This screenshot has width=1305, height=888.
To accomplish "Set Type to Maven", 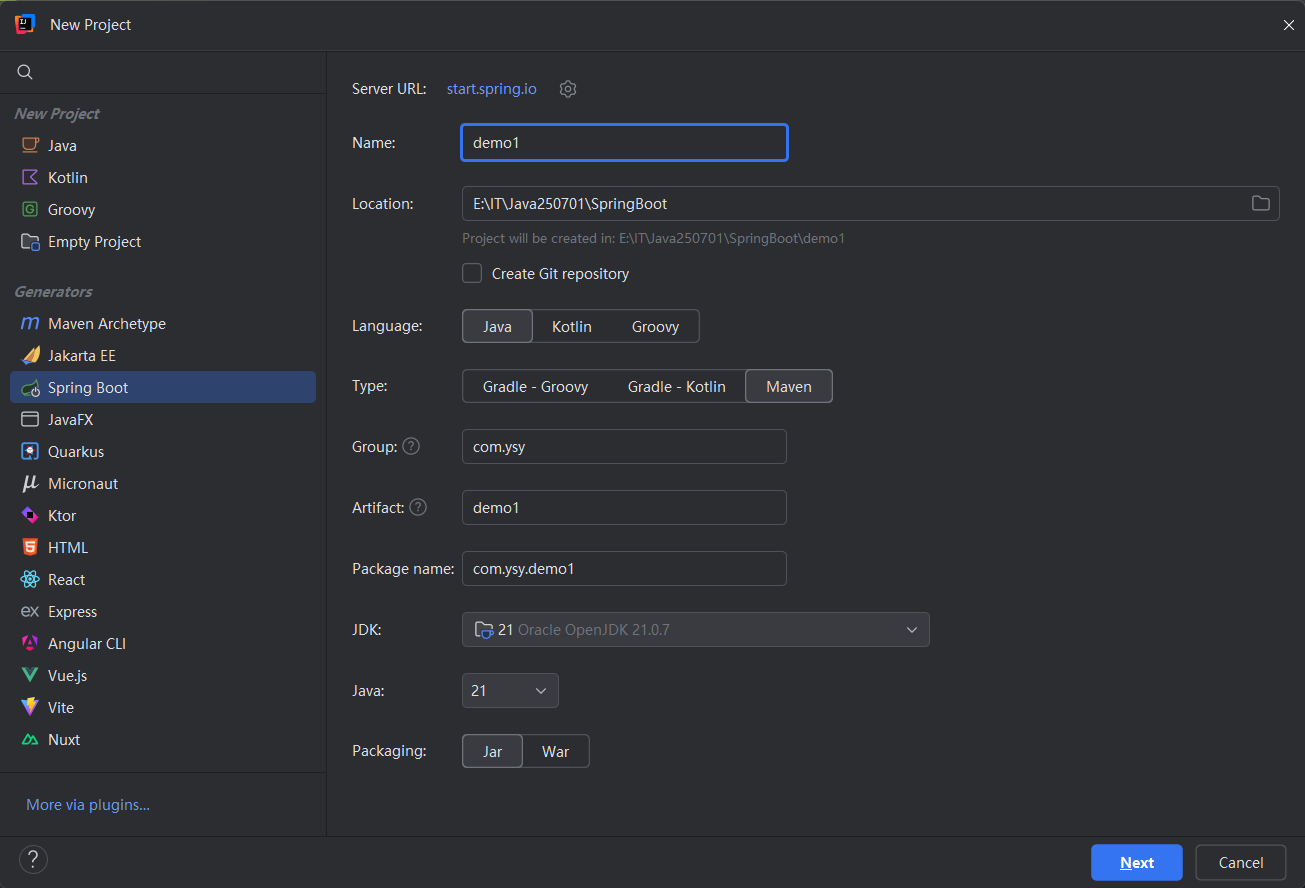I will click(789, 386).
